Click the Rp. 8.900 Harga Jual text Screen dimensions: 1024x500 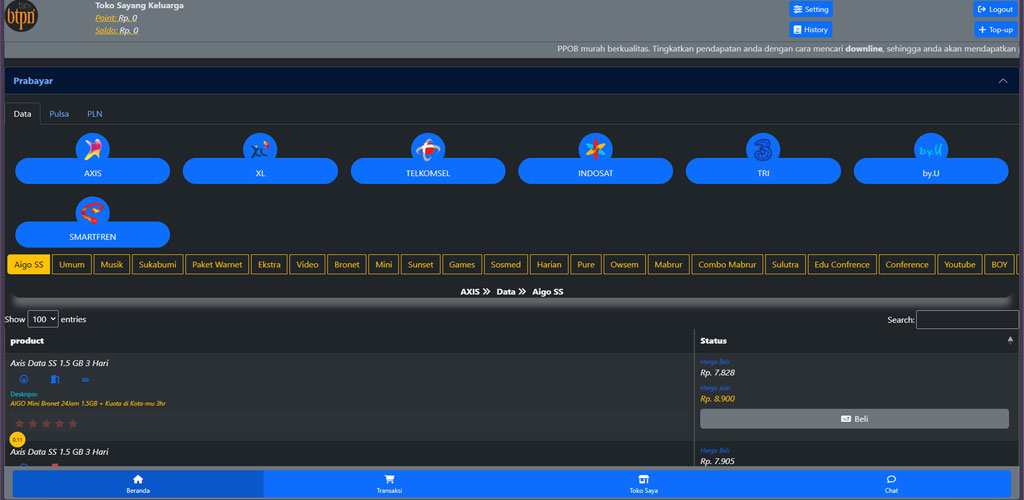pos(718,399)
